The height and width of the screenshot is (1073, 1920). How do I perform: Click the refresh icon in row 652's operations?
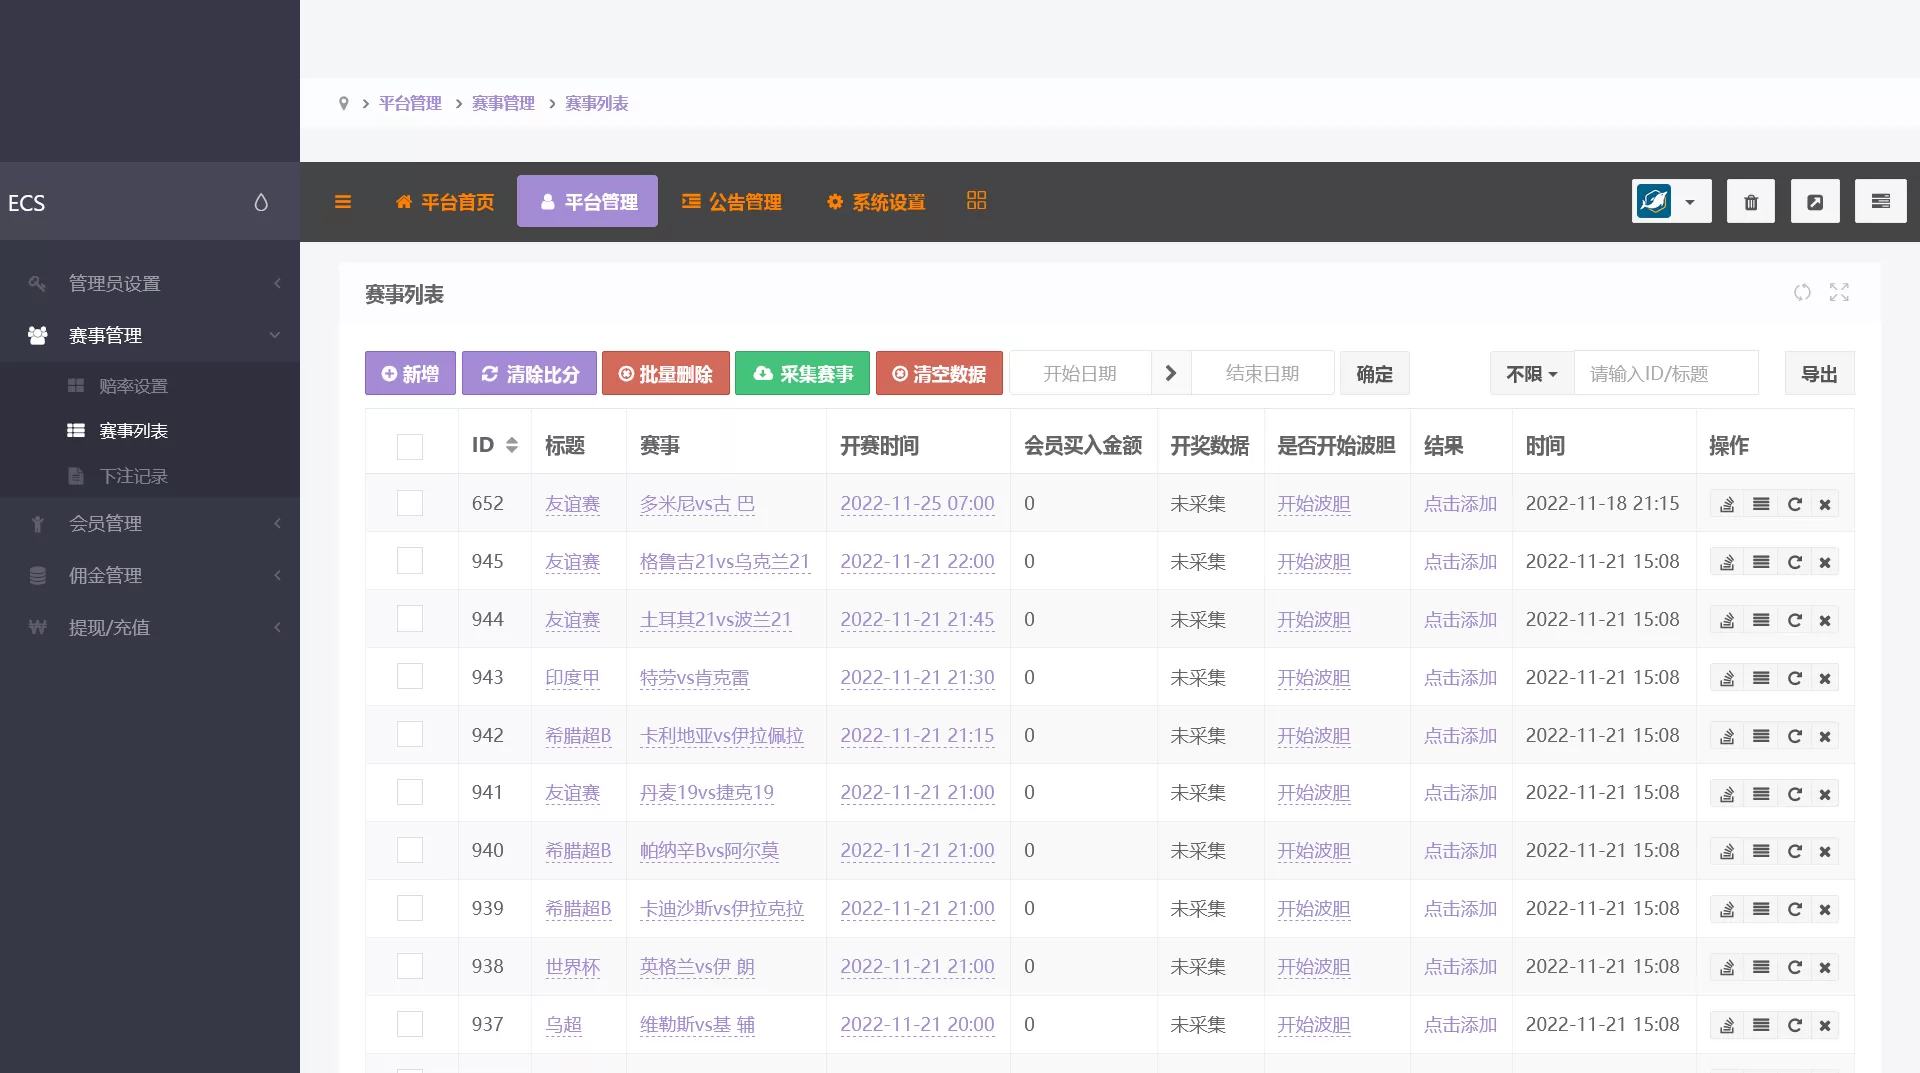pos(1795,504)
